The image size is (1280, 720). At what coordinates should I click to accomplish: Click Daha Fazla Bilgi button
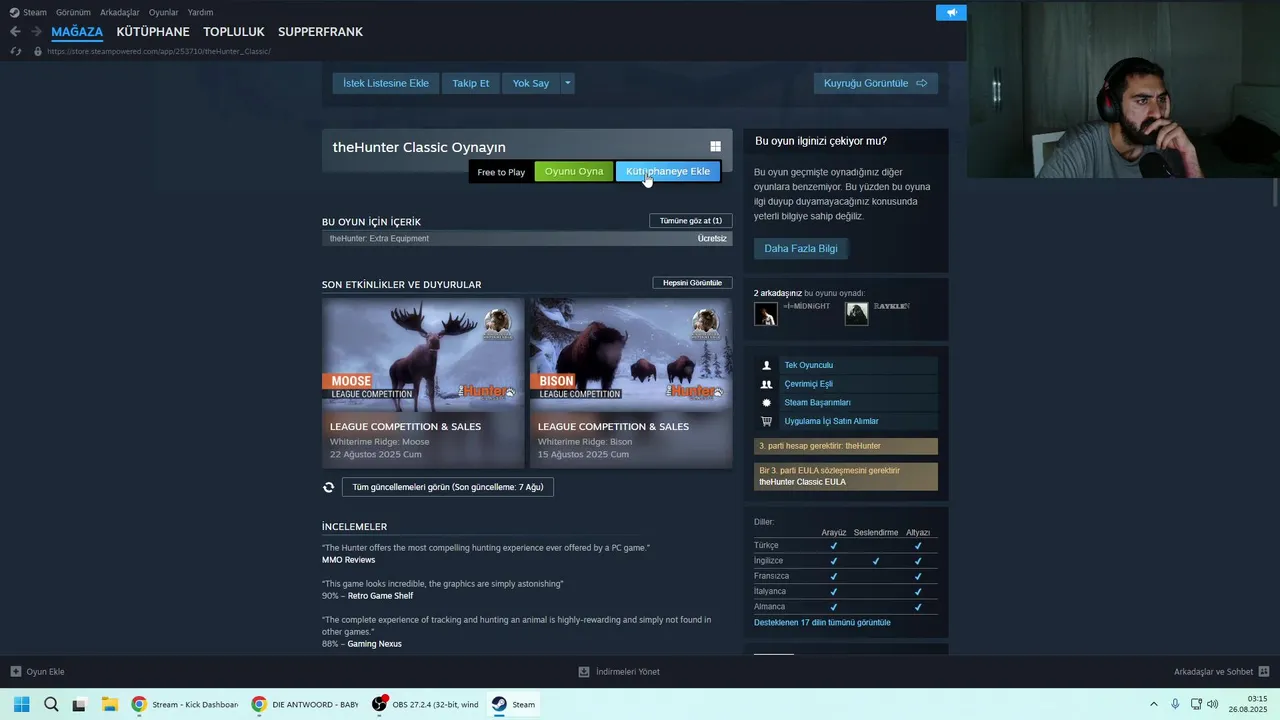[801, 248]
